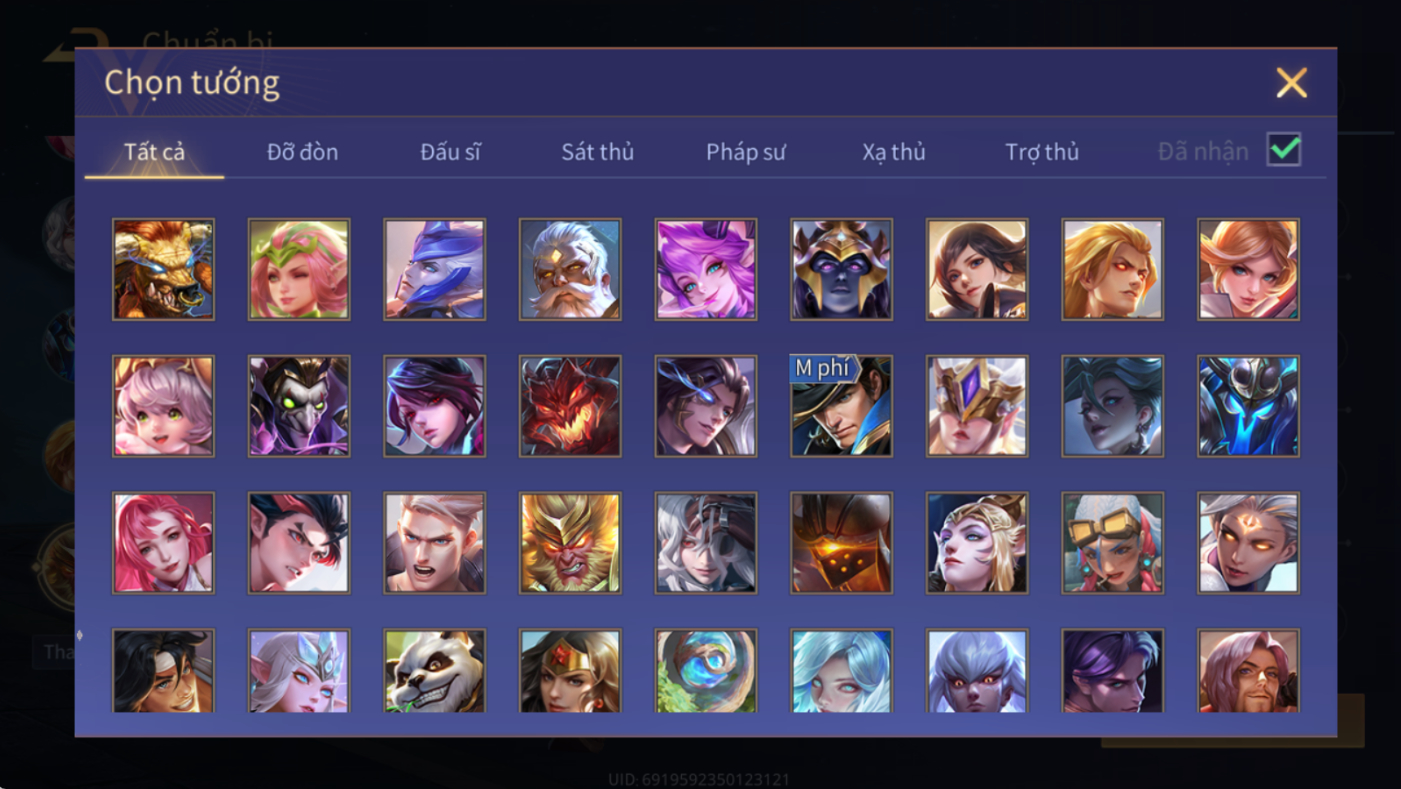Select the hero with goggles and pink hair
The width and height of the screenshot is (1401, 789).
[x=1112, y=543]
